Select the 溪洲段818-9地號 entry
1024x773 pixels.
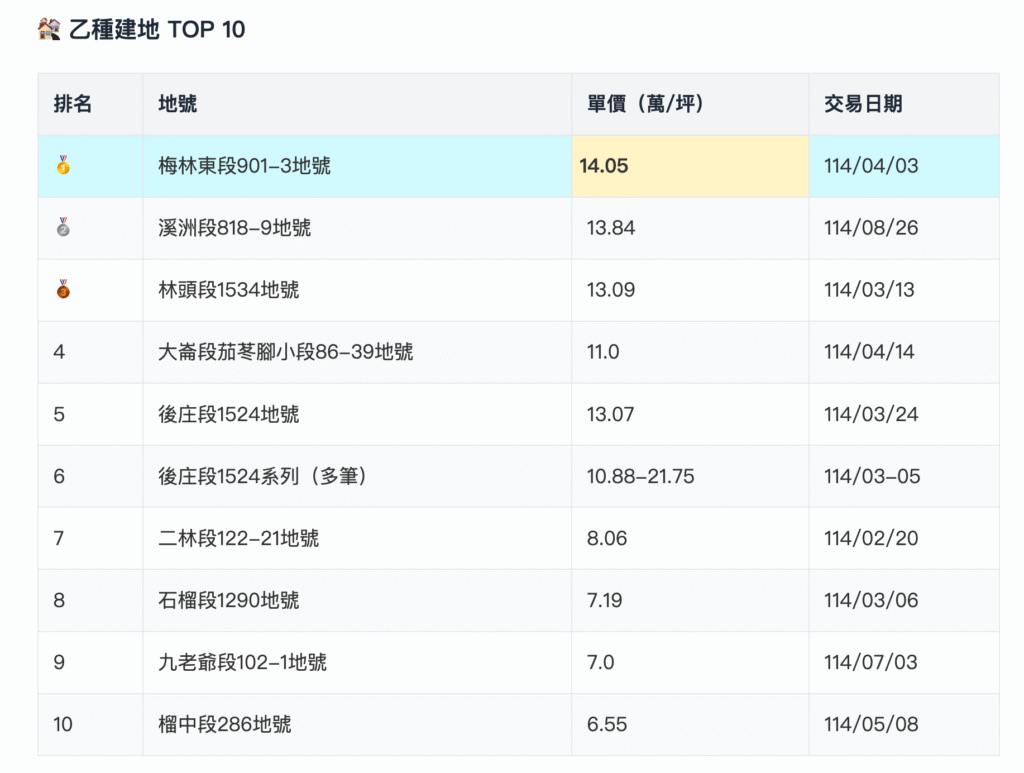[235, 228]
